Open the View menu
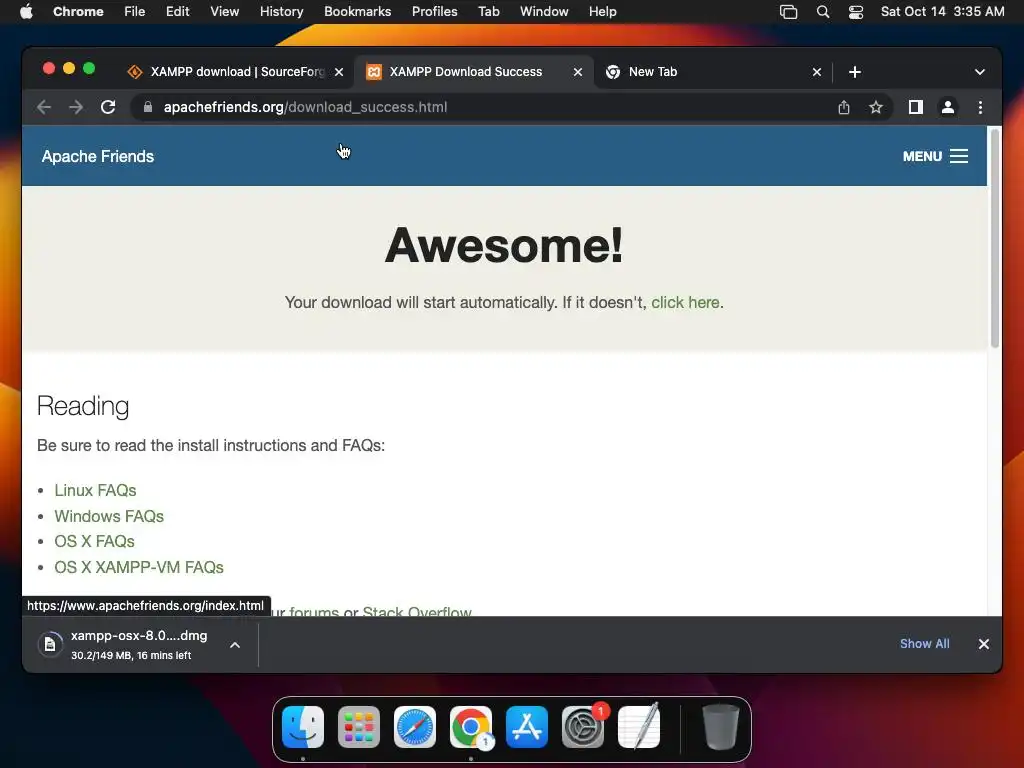The image size is (1024, 768). (x=225, y=12)
